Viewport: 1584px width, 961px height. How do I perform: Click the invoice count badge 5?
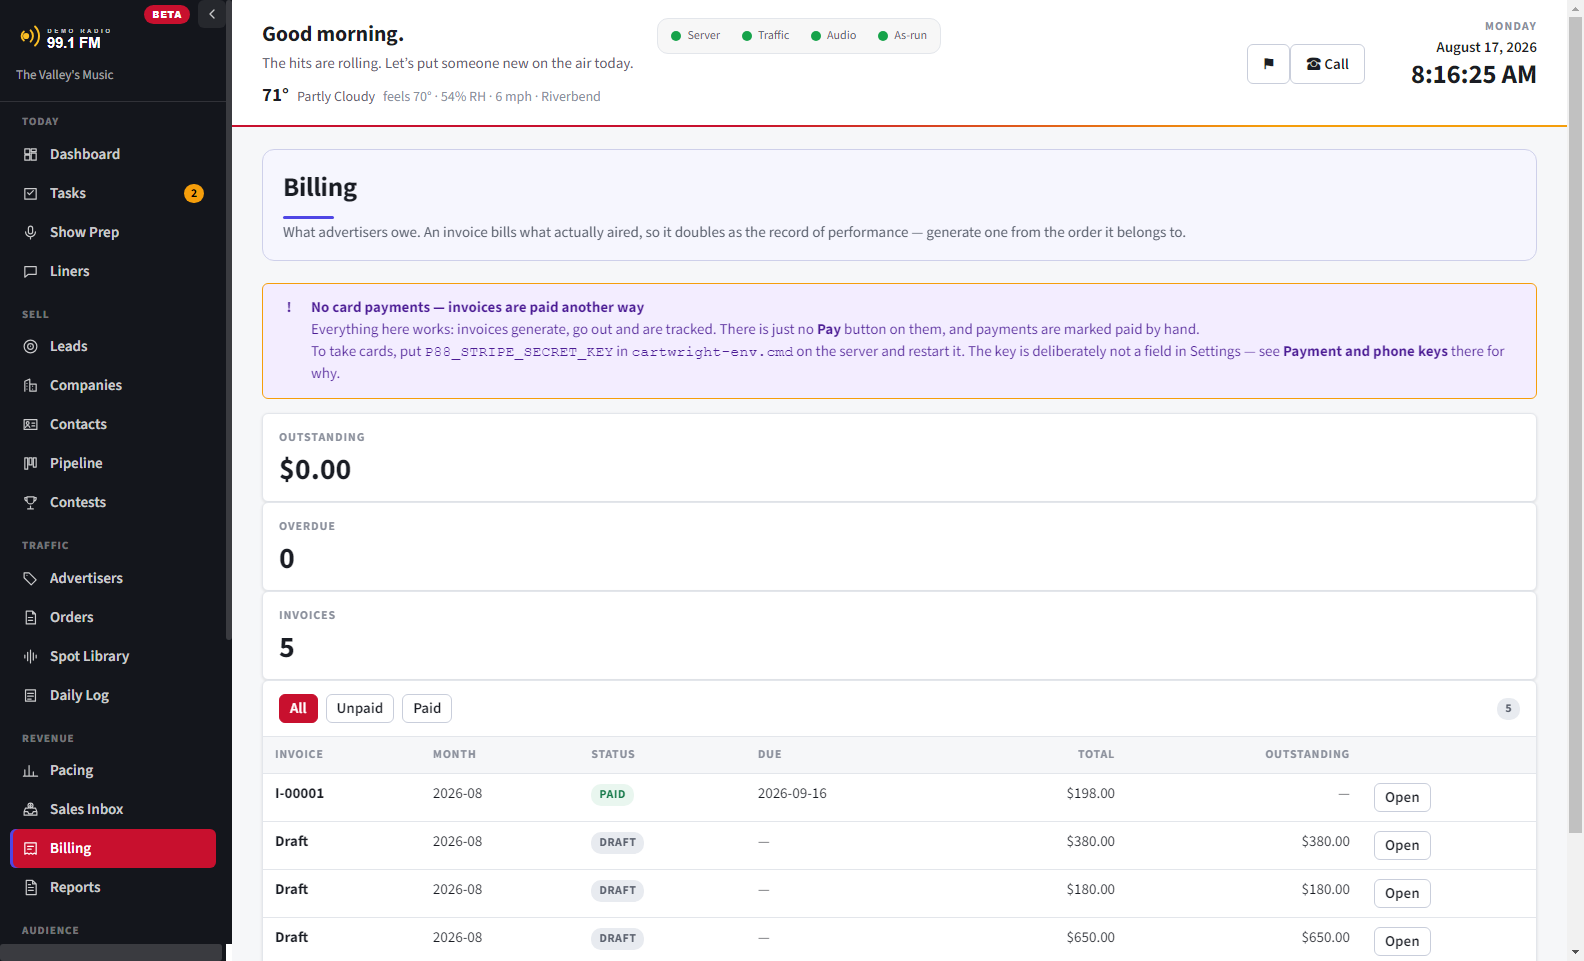coord(1508,708)
